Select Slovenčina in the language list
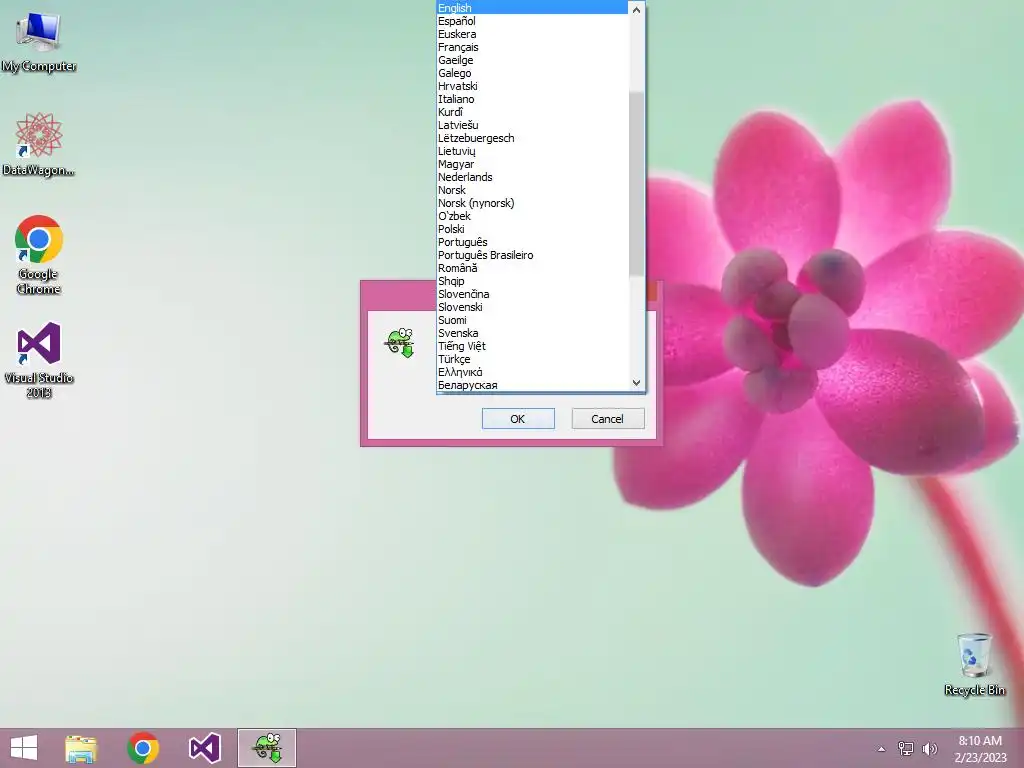The image size is (1024, 768). [x=532, y=294]
